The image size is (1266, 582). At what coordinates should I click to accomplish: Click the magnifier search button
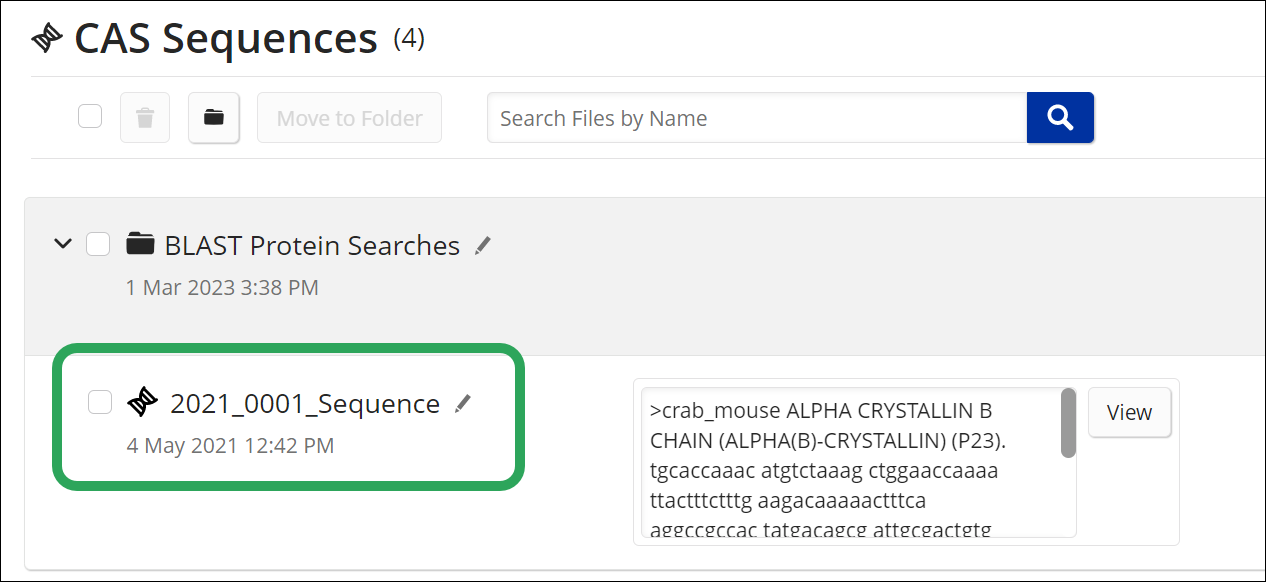pyautogui.click(x=1060, y=118)
